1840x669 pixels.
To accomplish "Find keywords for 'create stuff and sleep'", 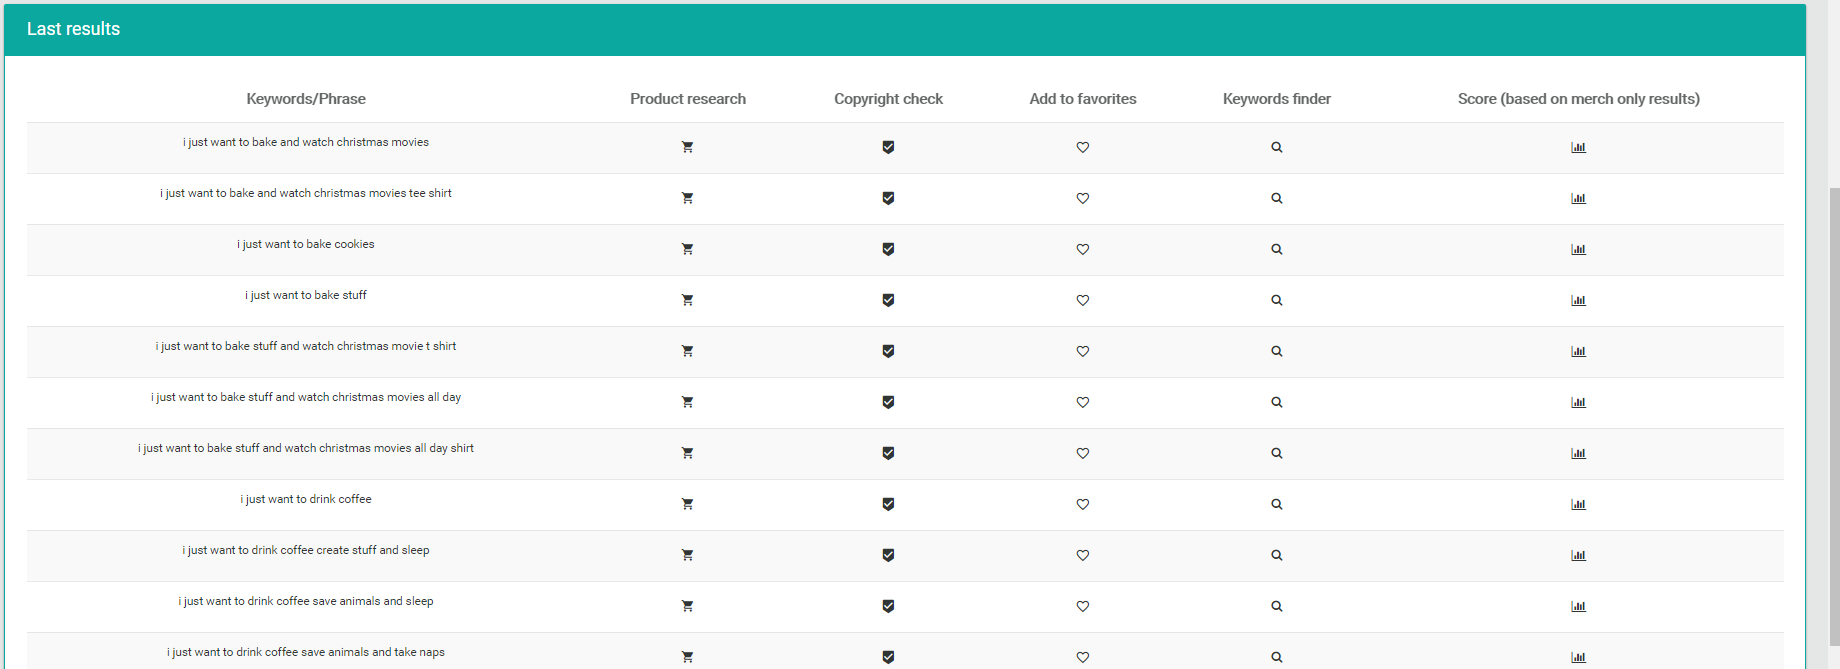I will click(1277, 555).
